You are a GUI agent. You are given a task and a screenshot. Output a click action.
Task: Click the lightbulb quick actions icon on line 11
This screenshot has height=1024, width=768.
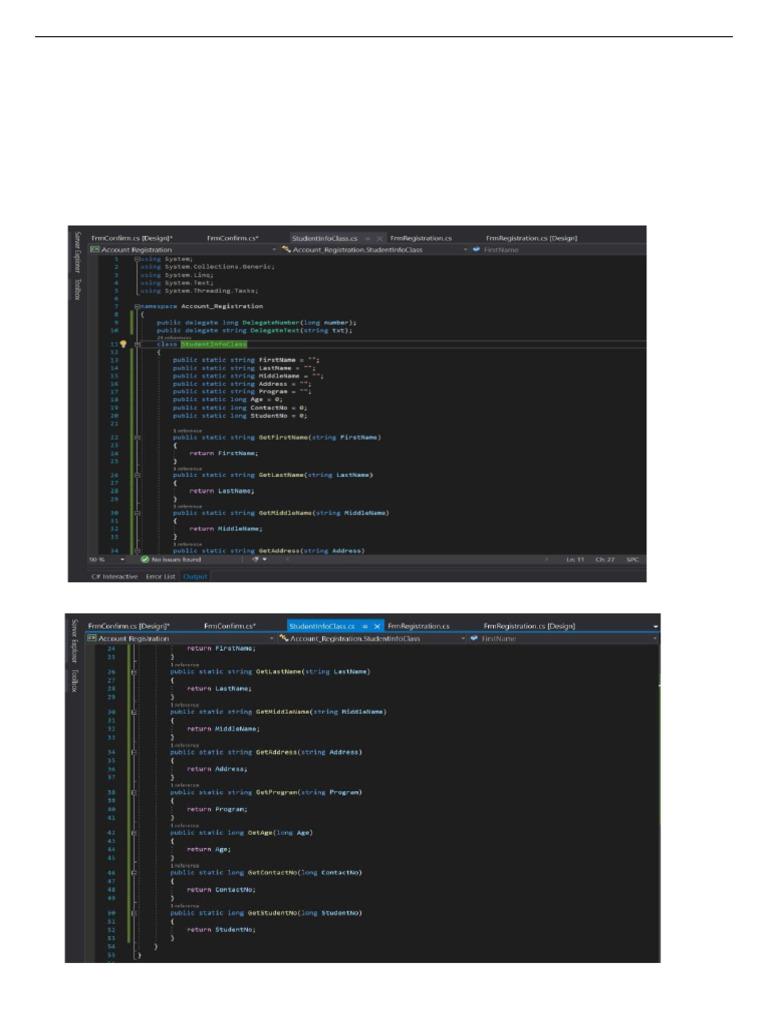123,343
